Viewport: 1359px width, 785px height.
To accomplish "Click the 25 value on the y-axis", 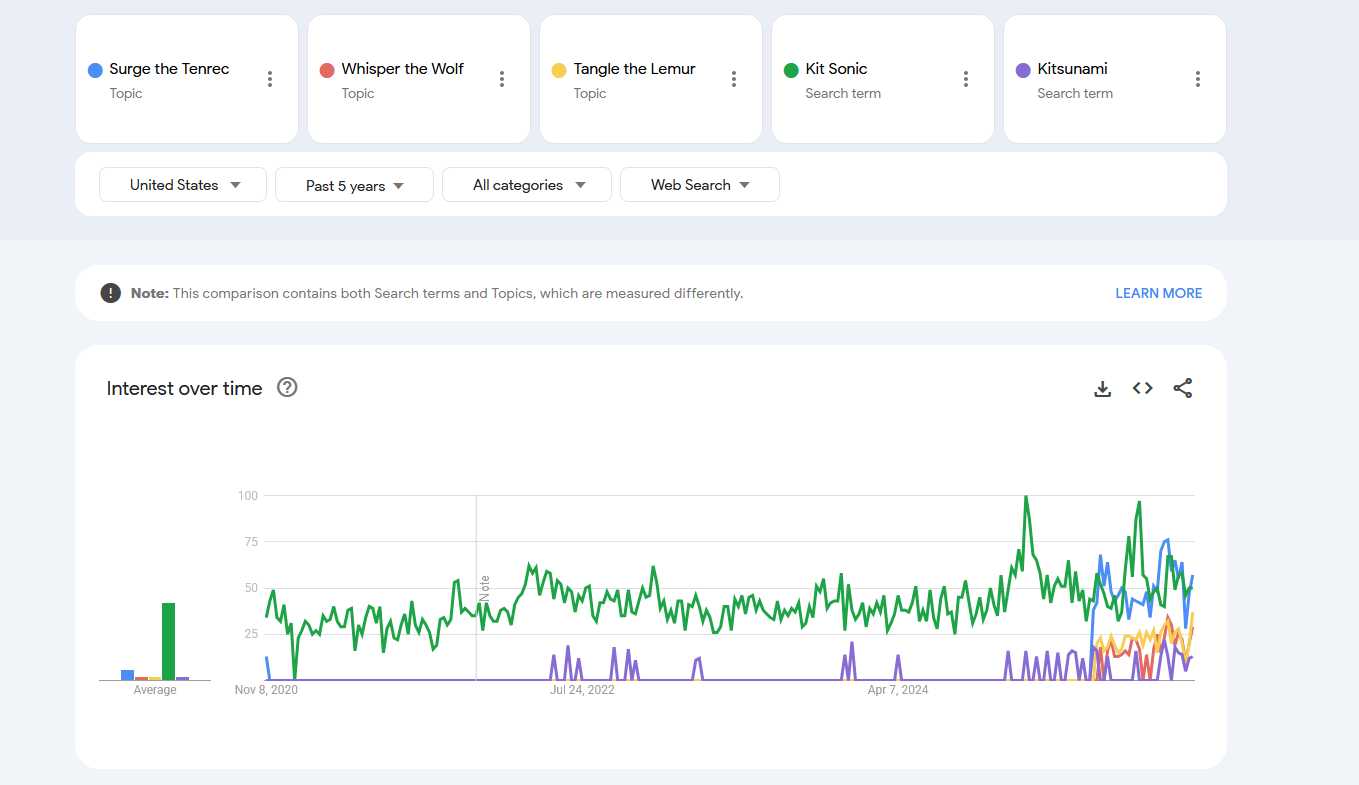I will click(x=251, y=634).
